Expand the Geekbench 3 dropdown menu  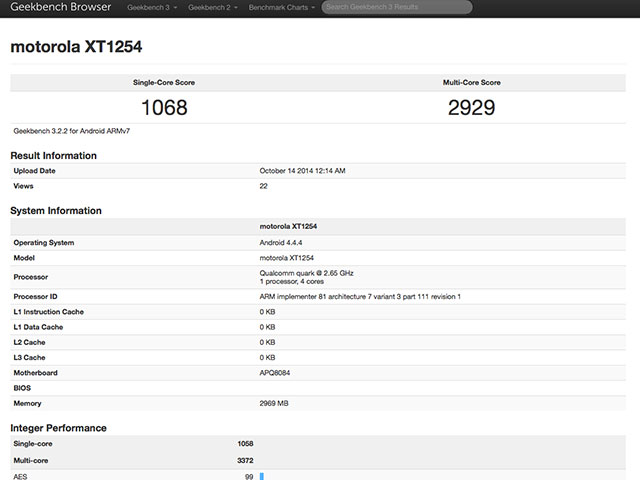152,7
